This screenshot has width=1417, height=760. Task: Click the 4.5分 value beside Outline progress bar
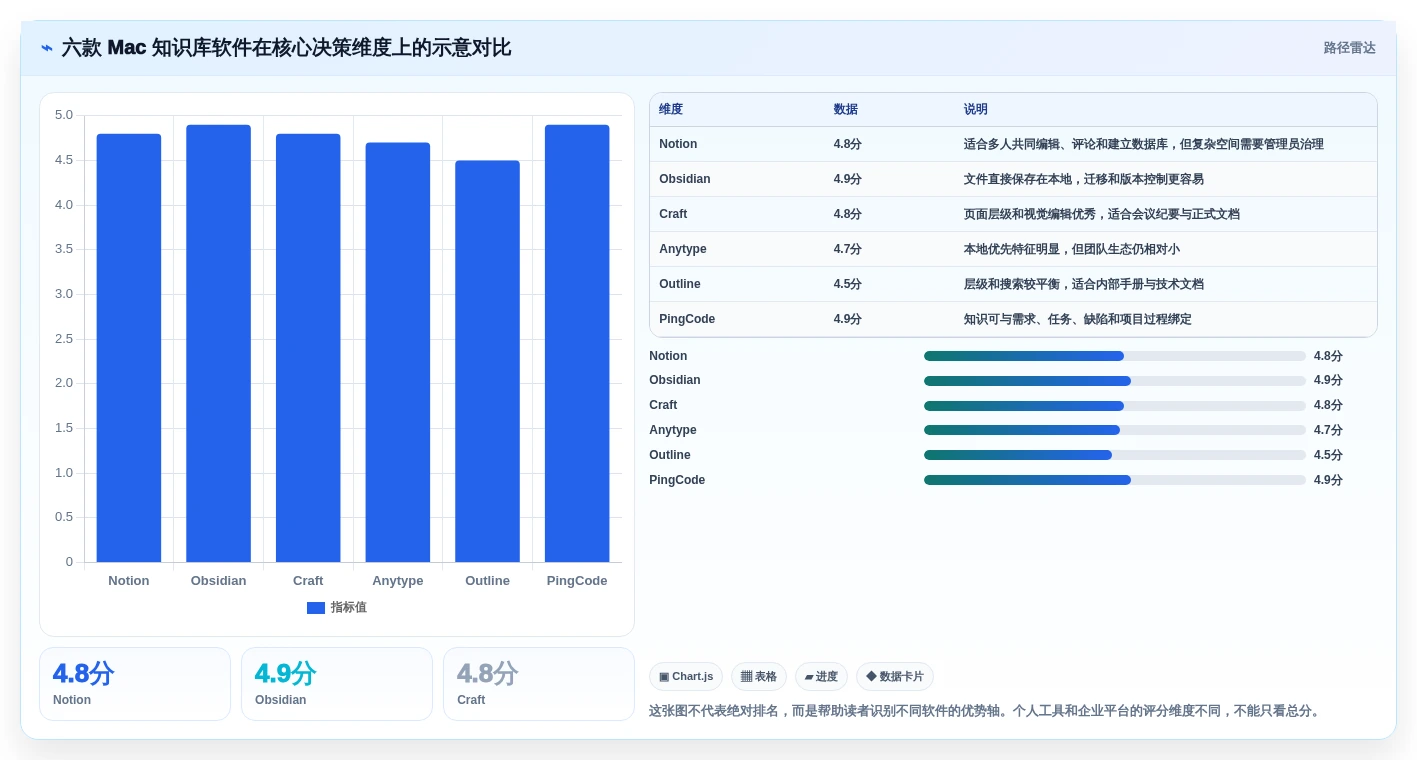tap(1328, 455)
